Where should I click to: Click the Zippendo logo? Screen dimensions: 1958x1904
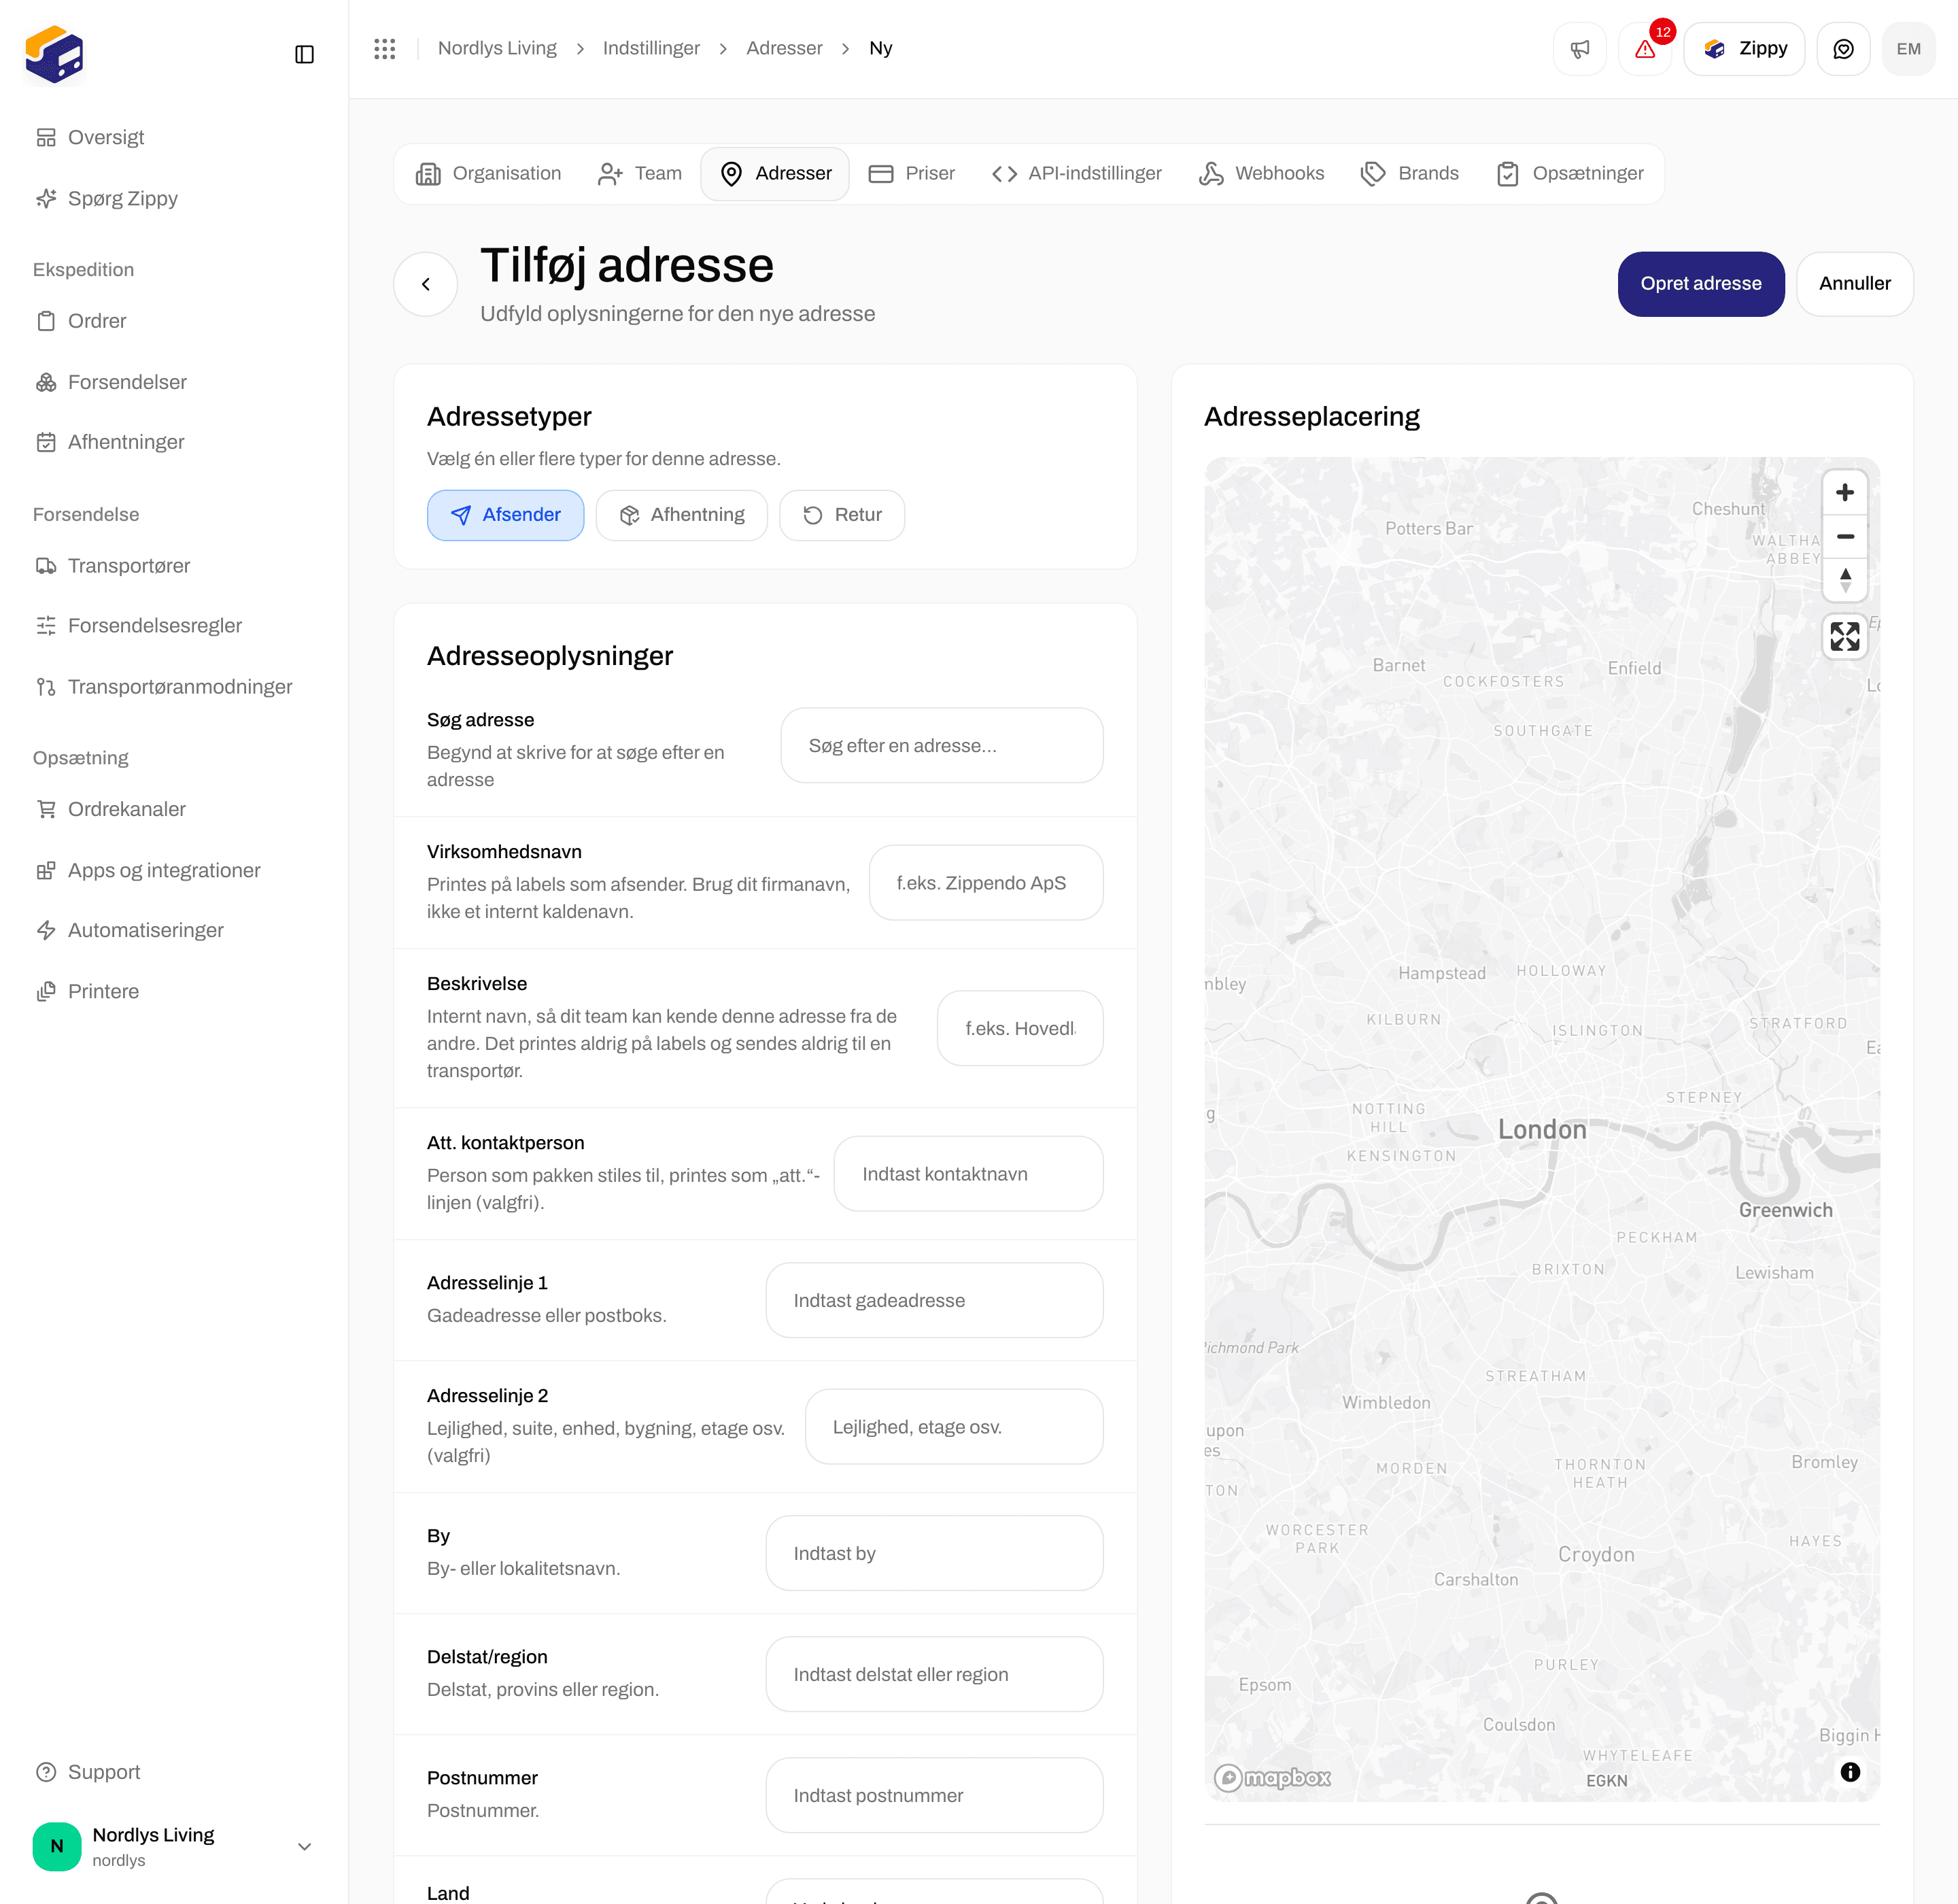pyautogui.click(x=54, y=54)
